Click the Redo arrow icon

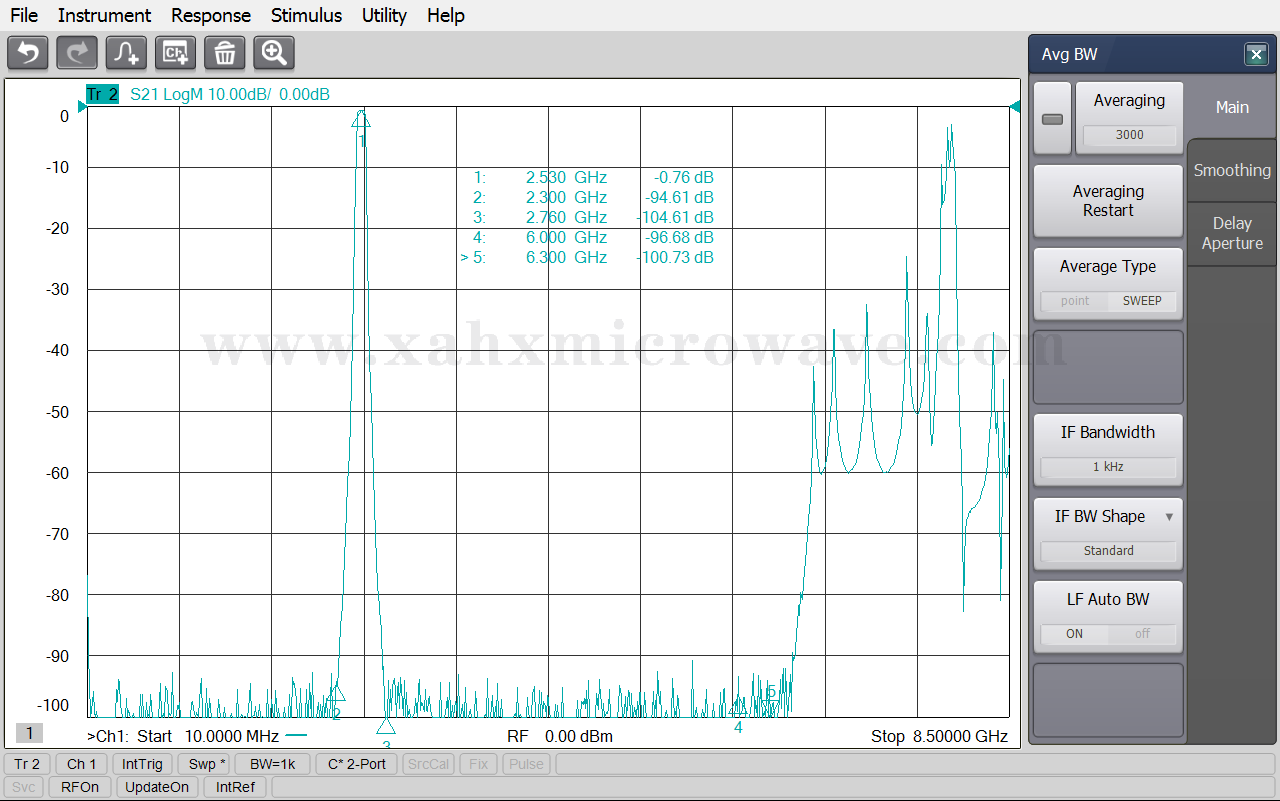click(77, 53)
